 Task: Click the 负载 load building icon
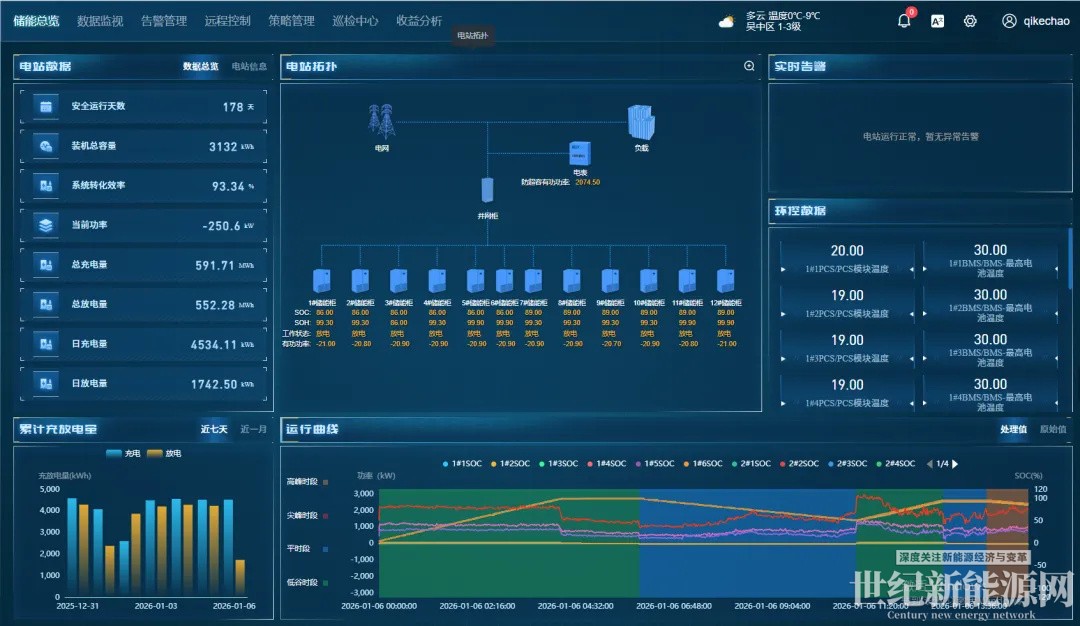click(x=640, y=122)
